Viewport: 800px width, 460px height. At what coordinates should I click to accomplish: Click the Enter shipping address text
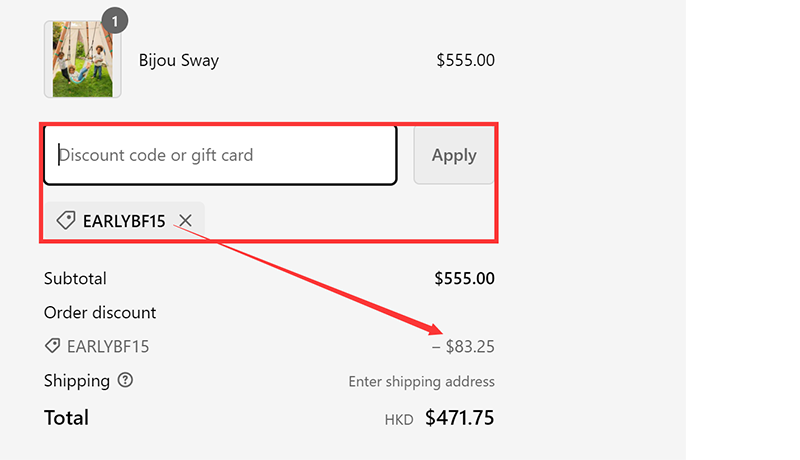pos(421,381)
